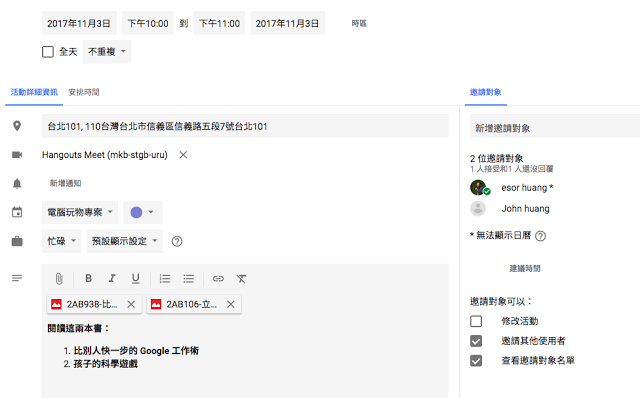The width and height of the screenshot is (640, 398).
Task: Toggle italic formatting
Action: [x=112, y=278]
